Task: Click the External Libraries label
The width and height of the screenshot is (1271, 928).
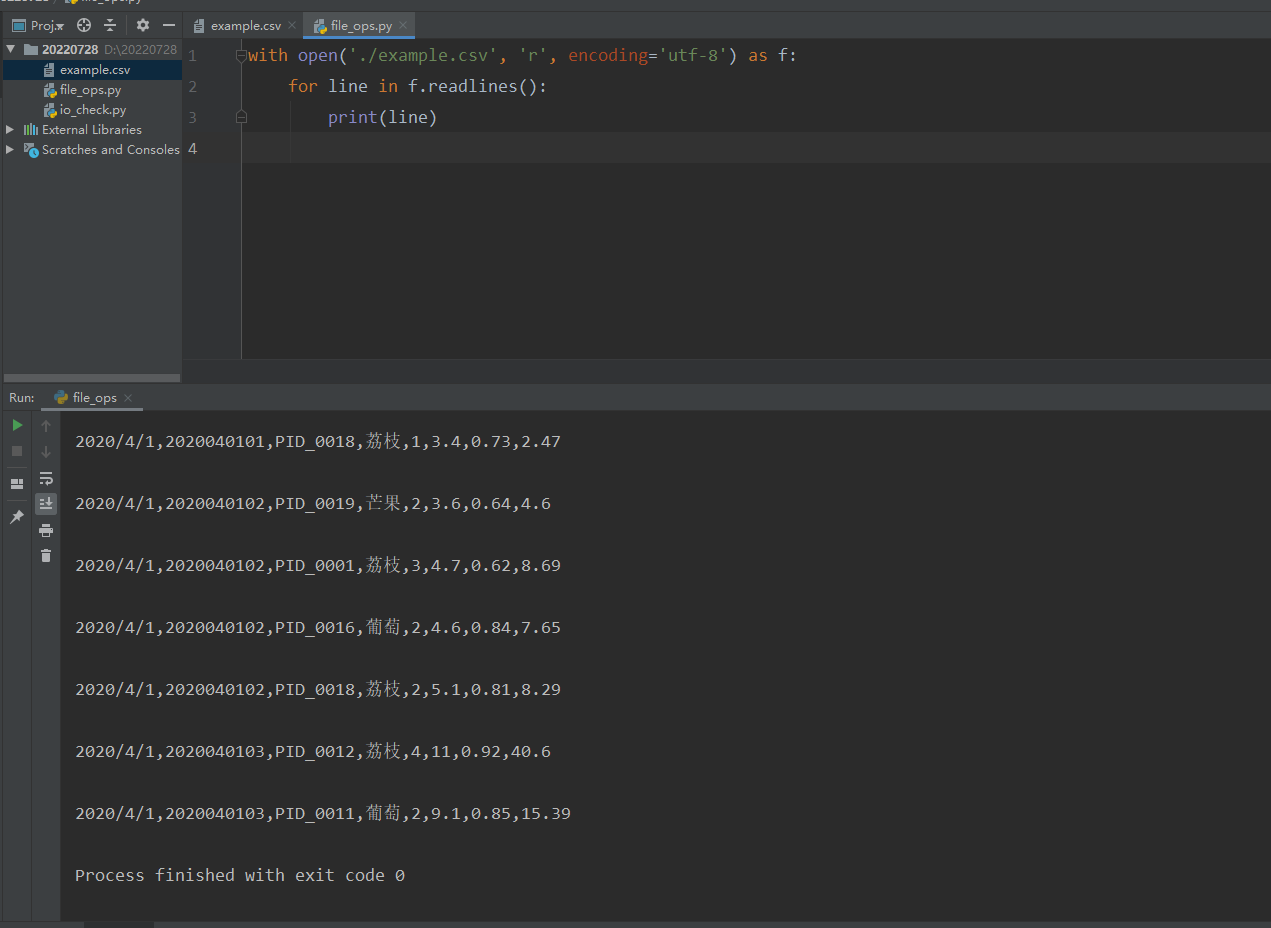Action: 92,129
